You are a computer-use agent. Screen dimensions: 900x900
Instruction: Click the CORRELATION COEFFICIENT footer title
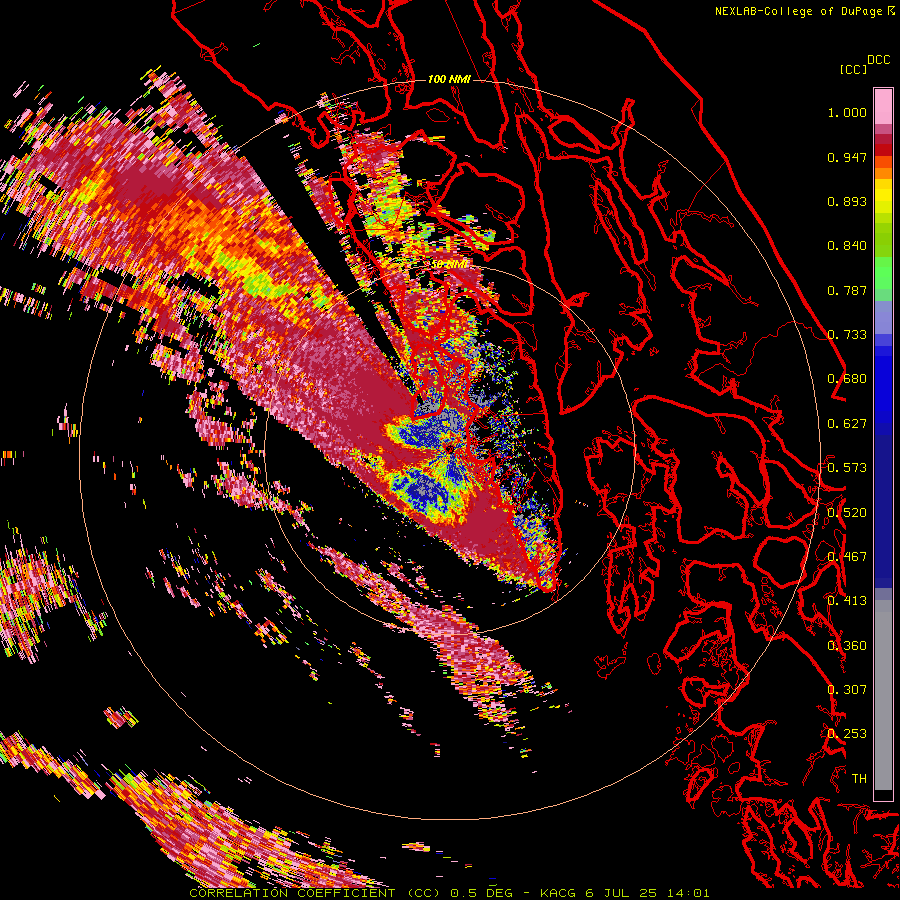292,893
